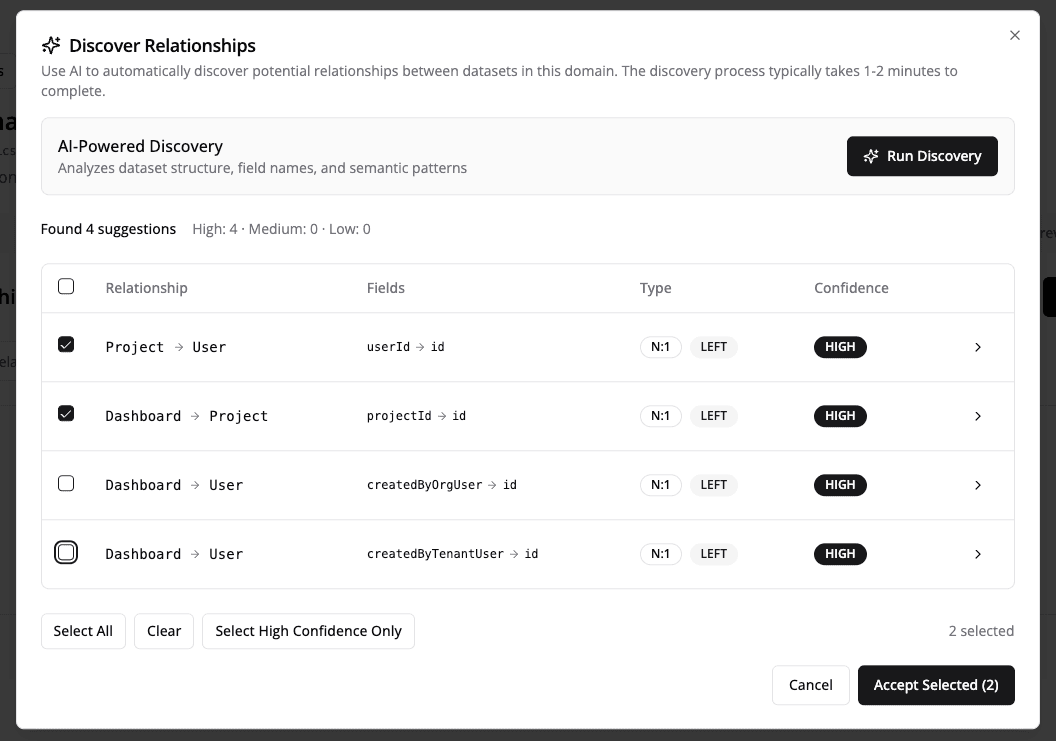
Task: Expand details for Project → User row
Action: coord(978,347)
